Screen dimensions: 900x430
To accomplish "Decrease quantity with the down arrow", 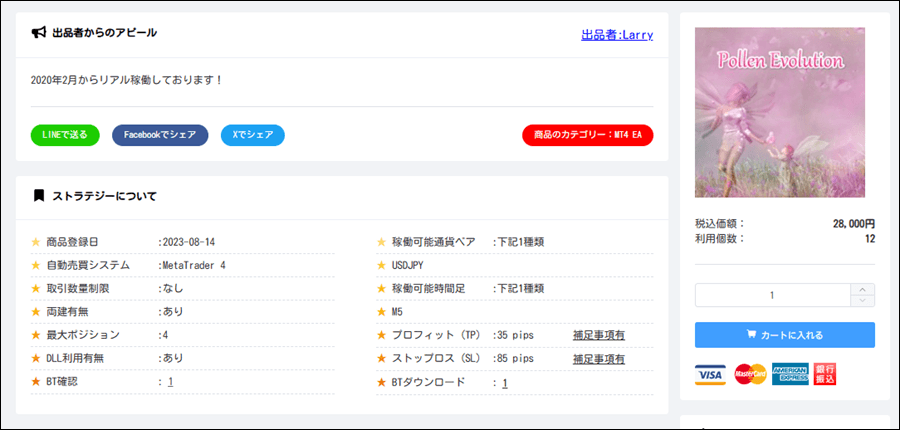I will 862,300.
